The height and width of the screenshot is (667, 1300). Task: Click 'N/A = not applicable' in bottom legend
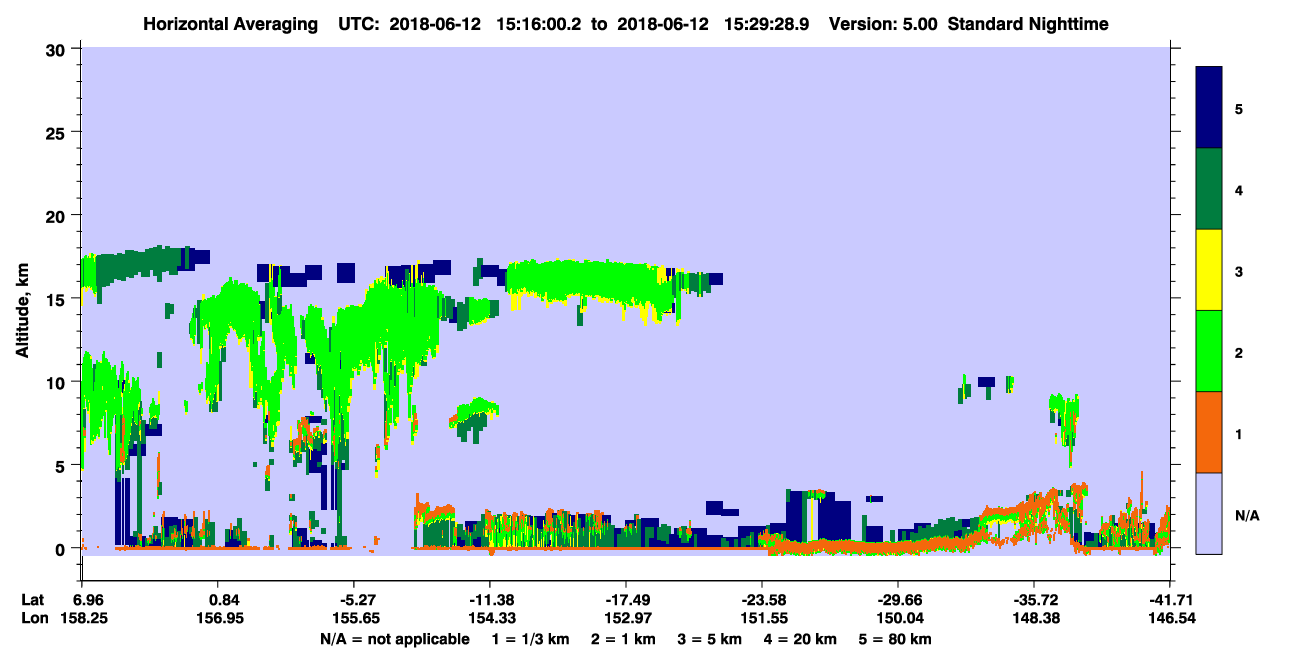[395, 639]
